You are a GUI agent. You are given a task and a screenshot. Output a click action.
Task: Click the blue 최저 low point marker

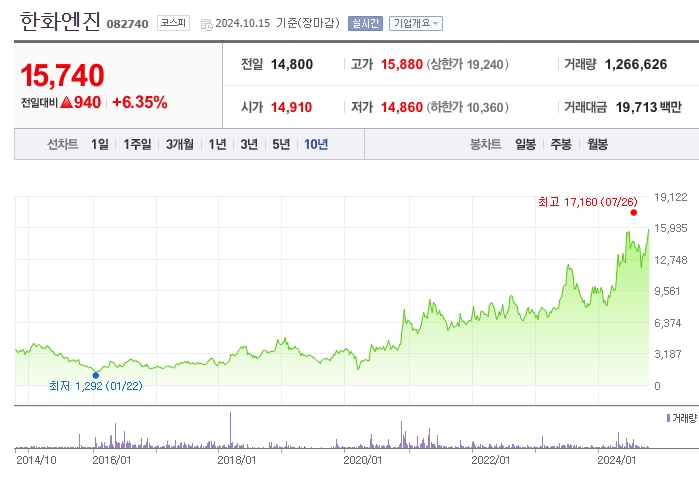(95, 375)
